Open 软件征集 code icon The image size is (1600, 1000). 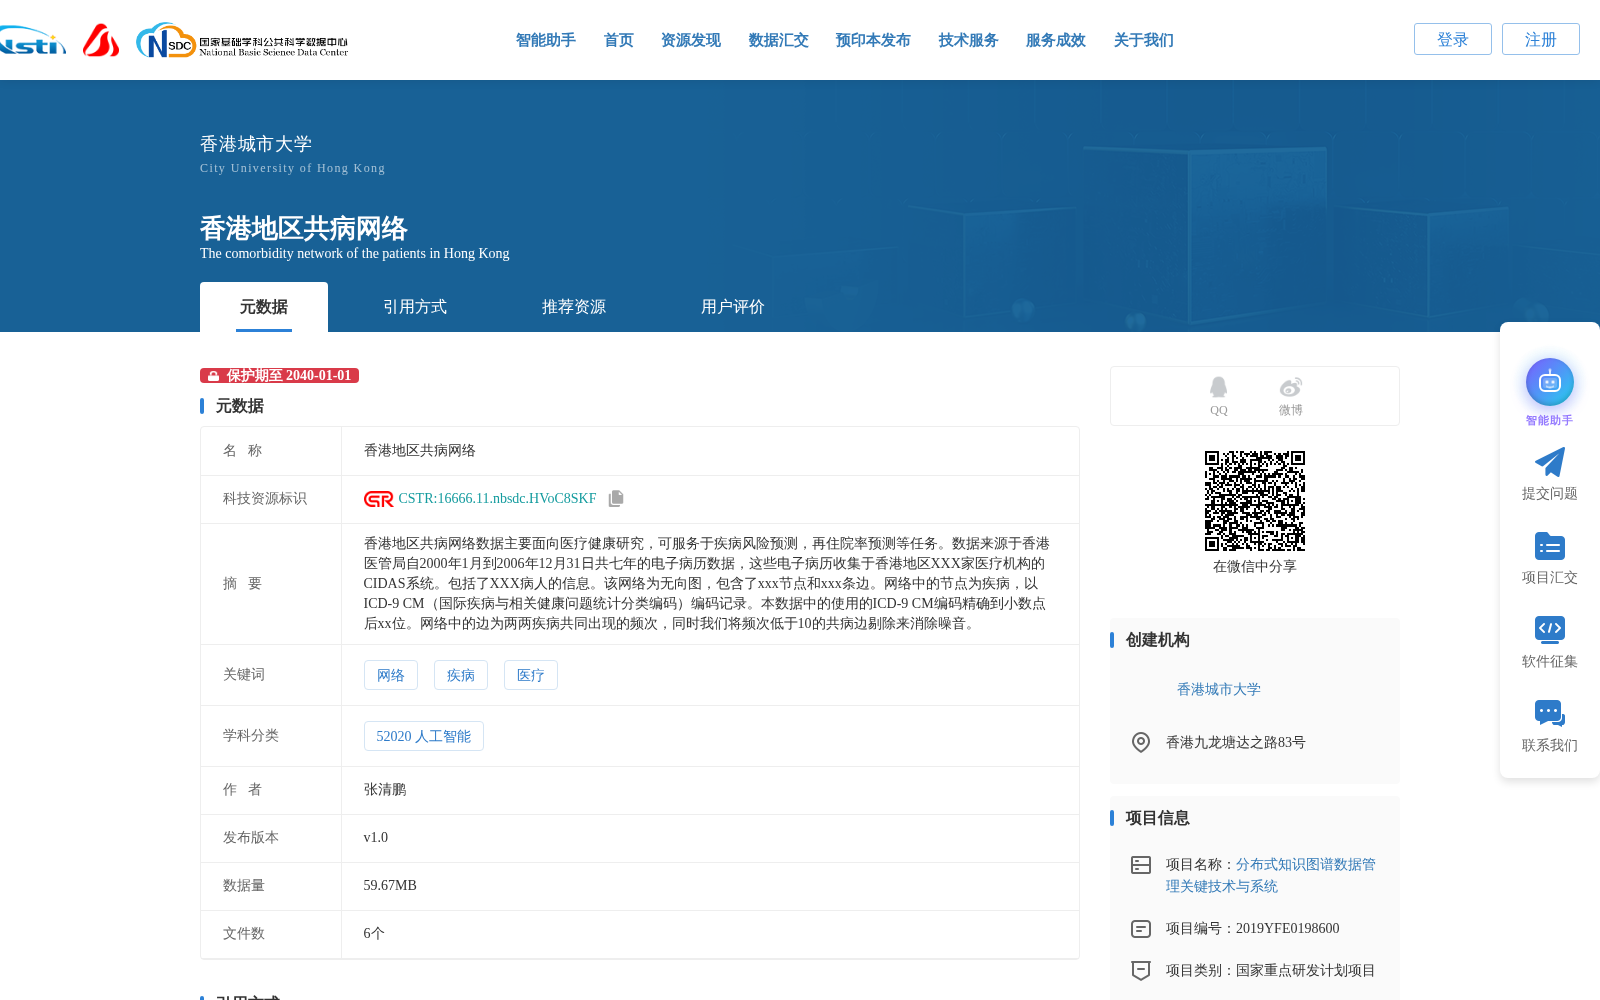(1549, 629)
